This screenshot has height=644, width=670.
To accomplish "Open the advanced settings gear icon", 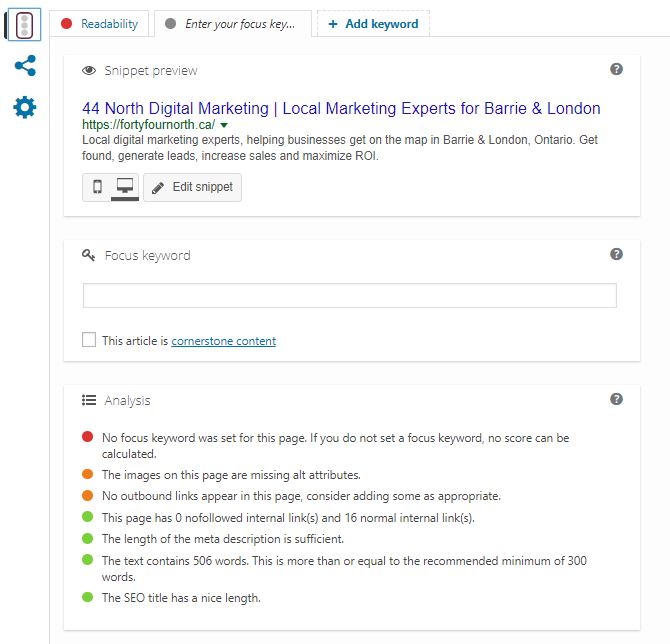I will tap(25, 107).
